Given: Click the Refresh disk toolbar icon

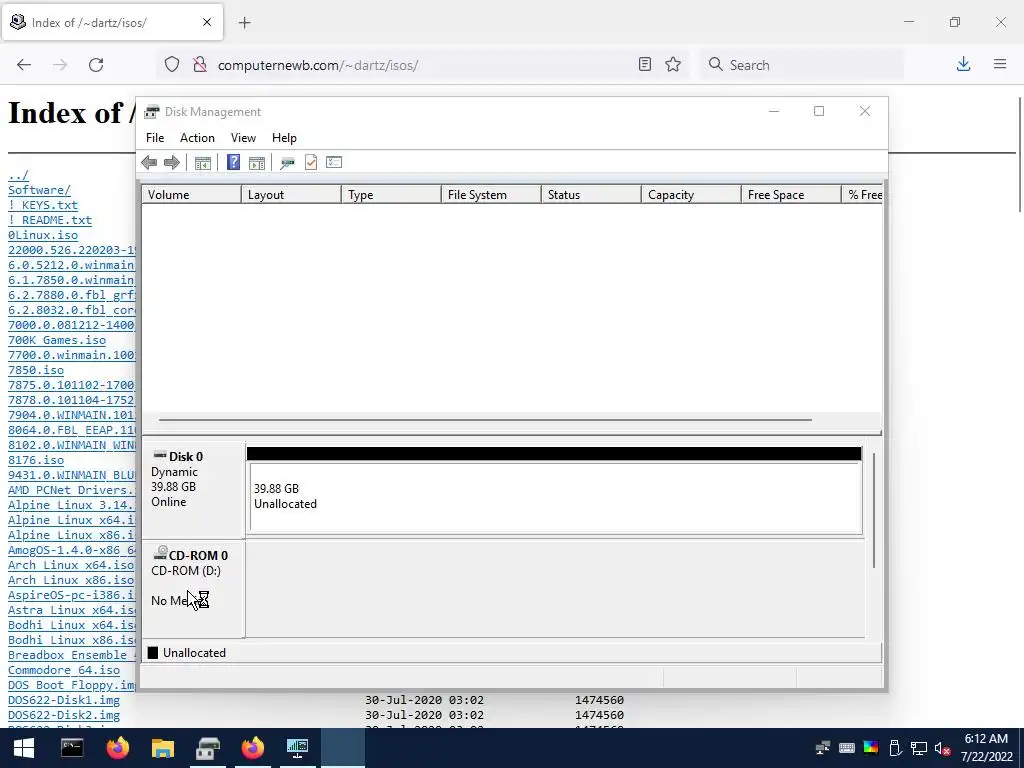Looking at the screenshot, I should 287,163.
